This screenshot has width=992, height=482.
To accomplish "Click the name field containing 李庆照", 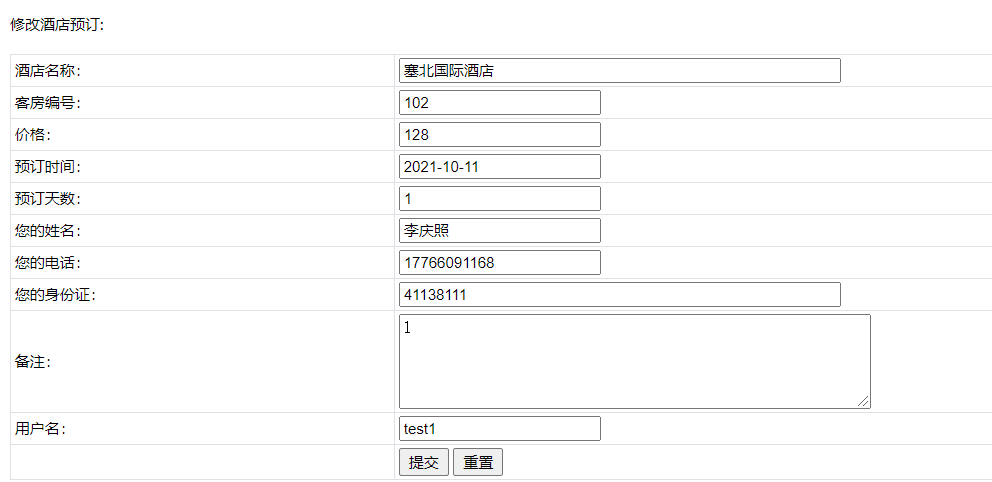I will 499,231.
